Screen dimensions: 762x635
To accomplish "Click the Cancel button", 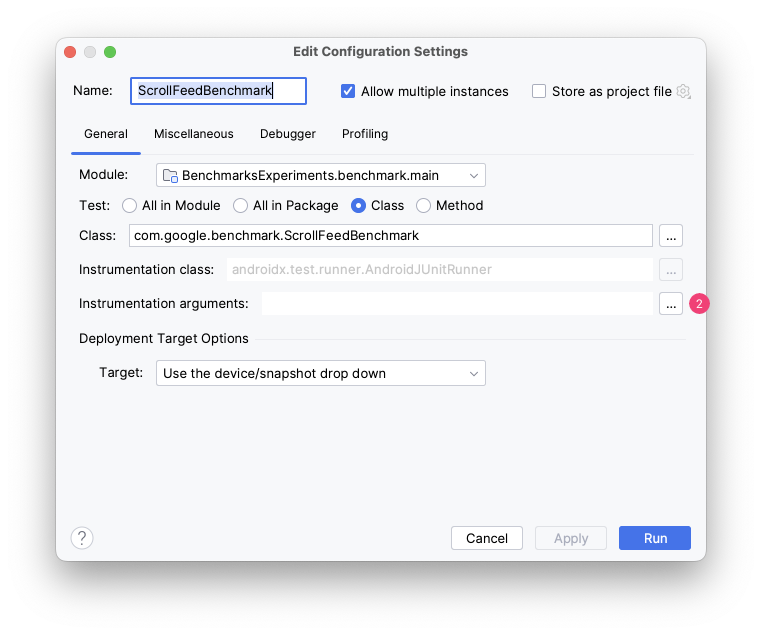I will 486,538.
